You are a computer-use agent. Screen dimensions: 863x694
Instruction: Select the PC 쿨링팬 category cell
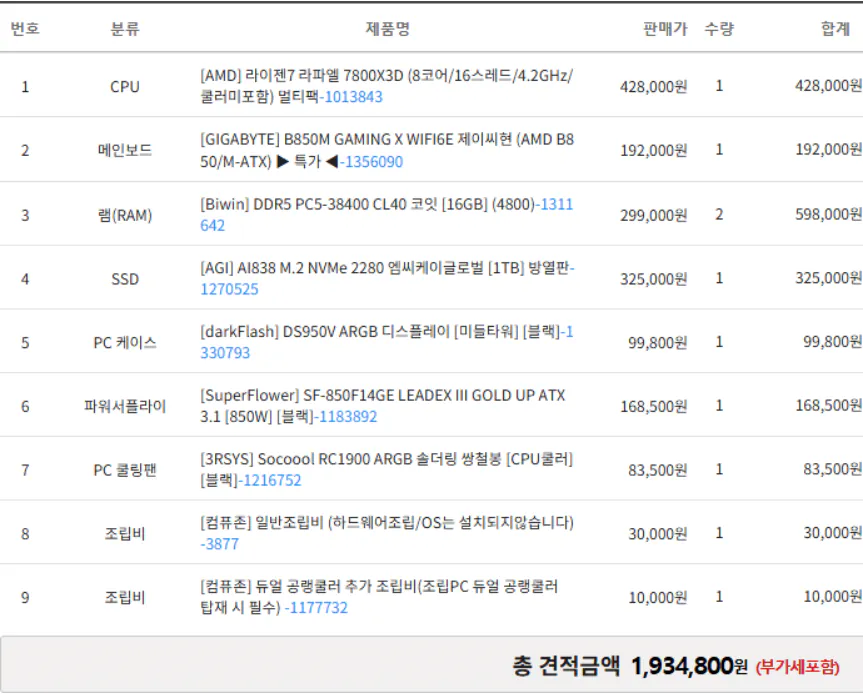click(x=125, y=470)
